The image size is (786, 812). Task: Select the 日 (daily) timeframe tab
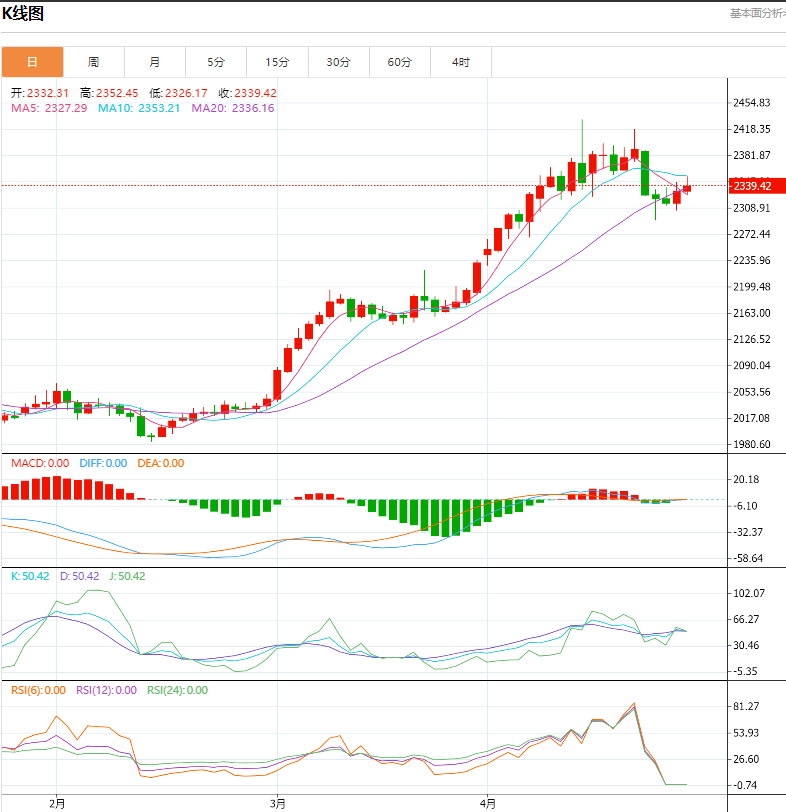point(32,62)
